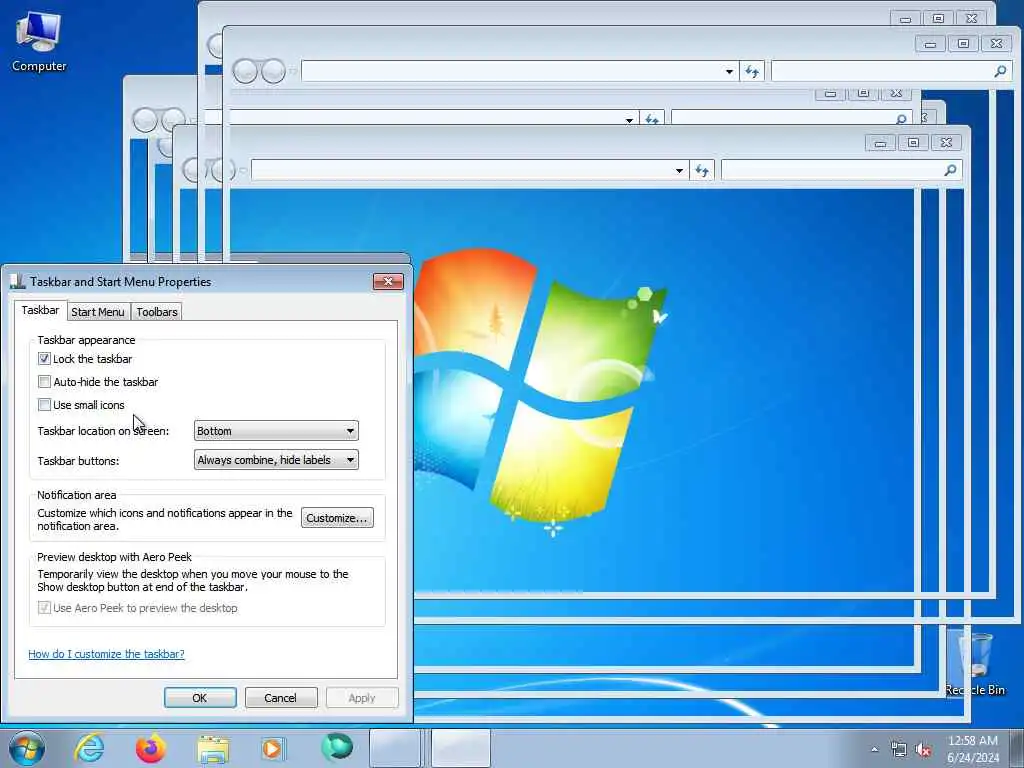Close Taskbar and Start Menu Properties dialog
Image resolution: width=1024 pixels, height=768 pixels.
pos(388,281)
